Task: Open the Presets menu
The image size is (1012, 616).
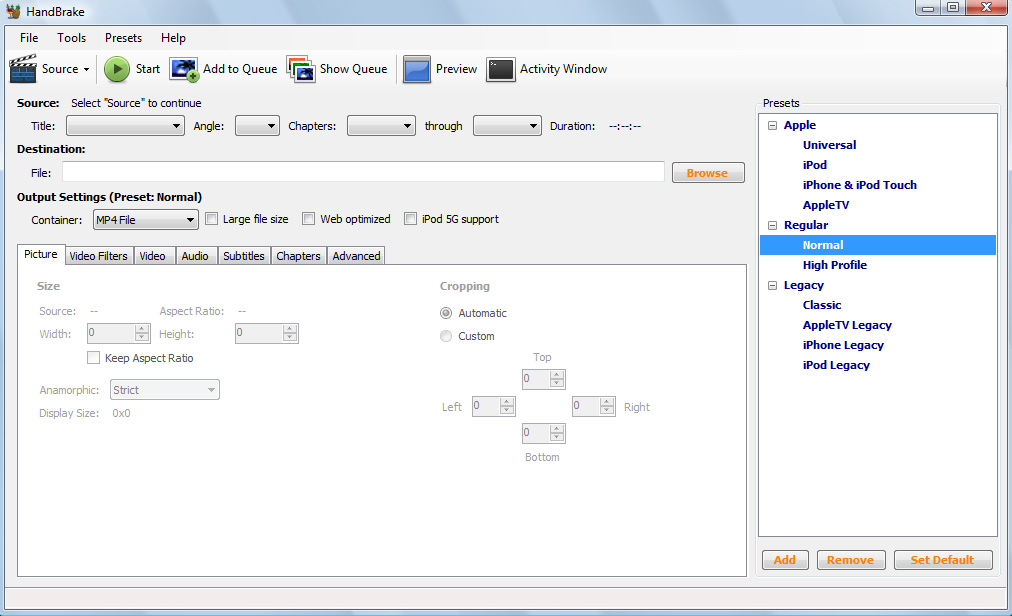Action: point(123,37)
